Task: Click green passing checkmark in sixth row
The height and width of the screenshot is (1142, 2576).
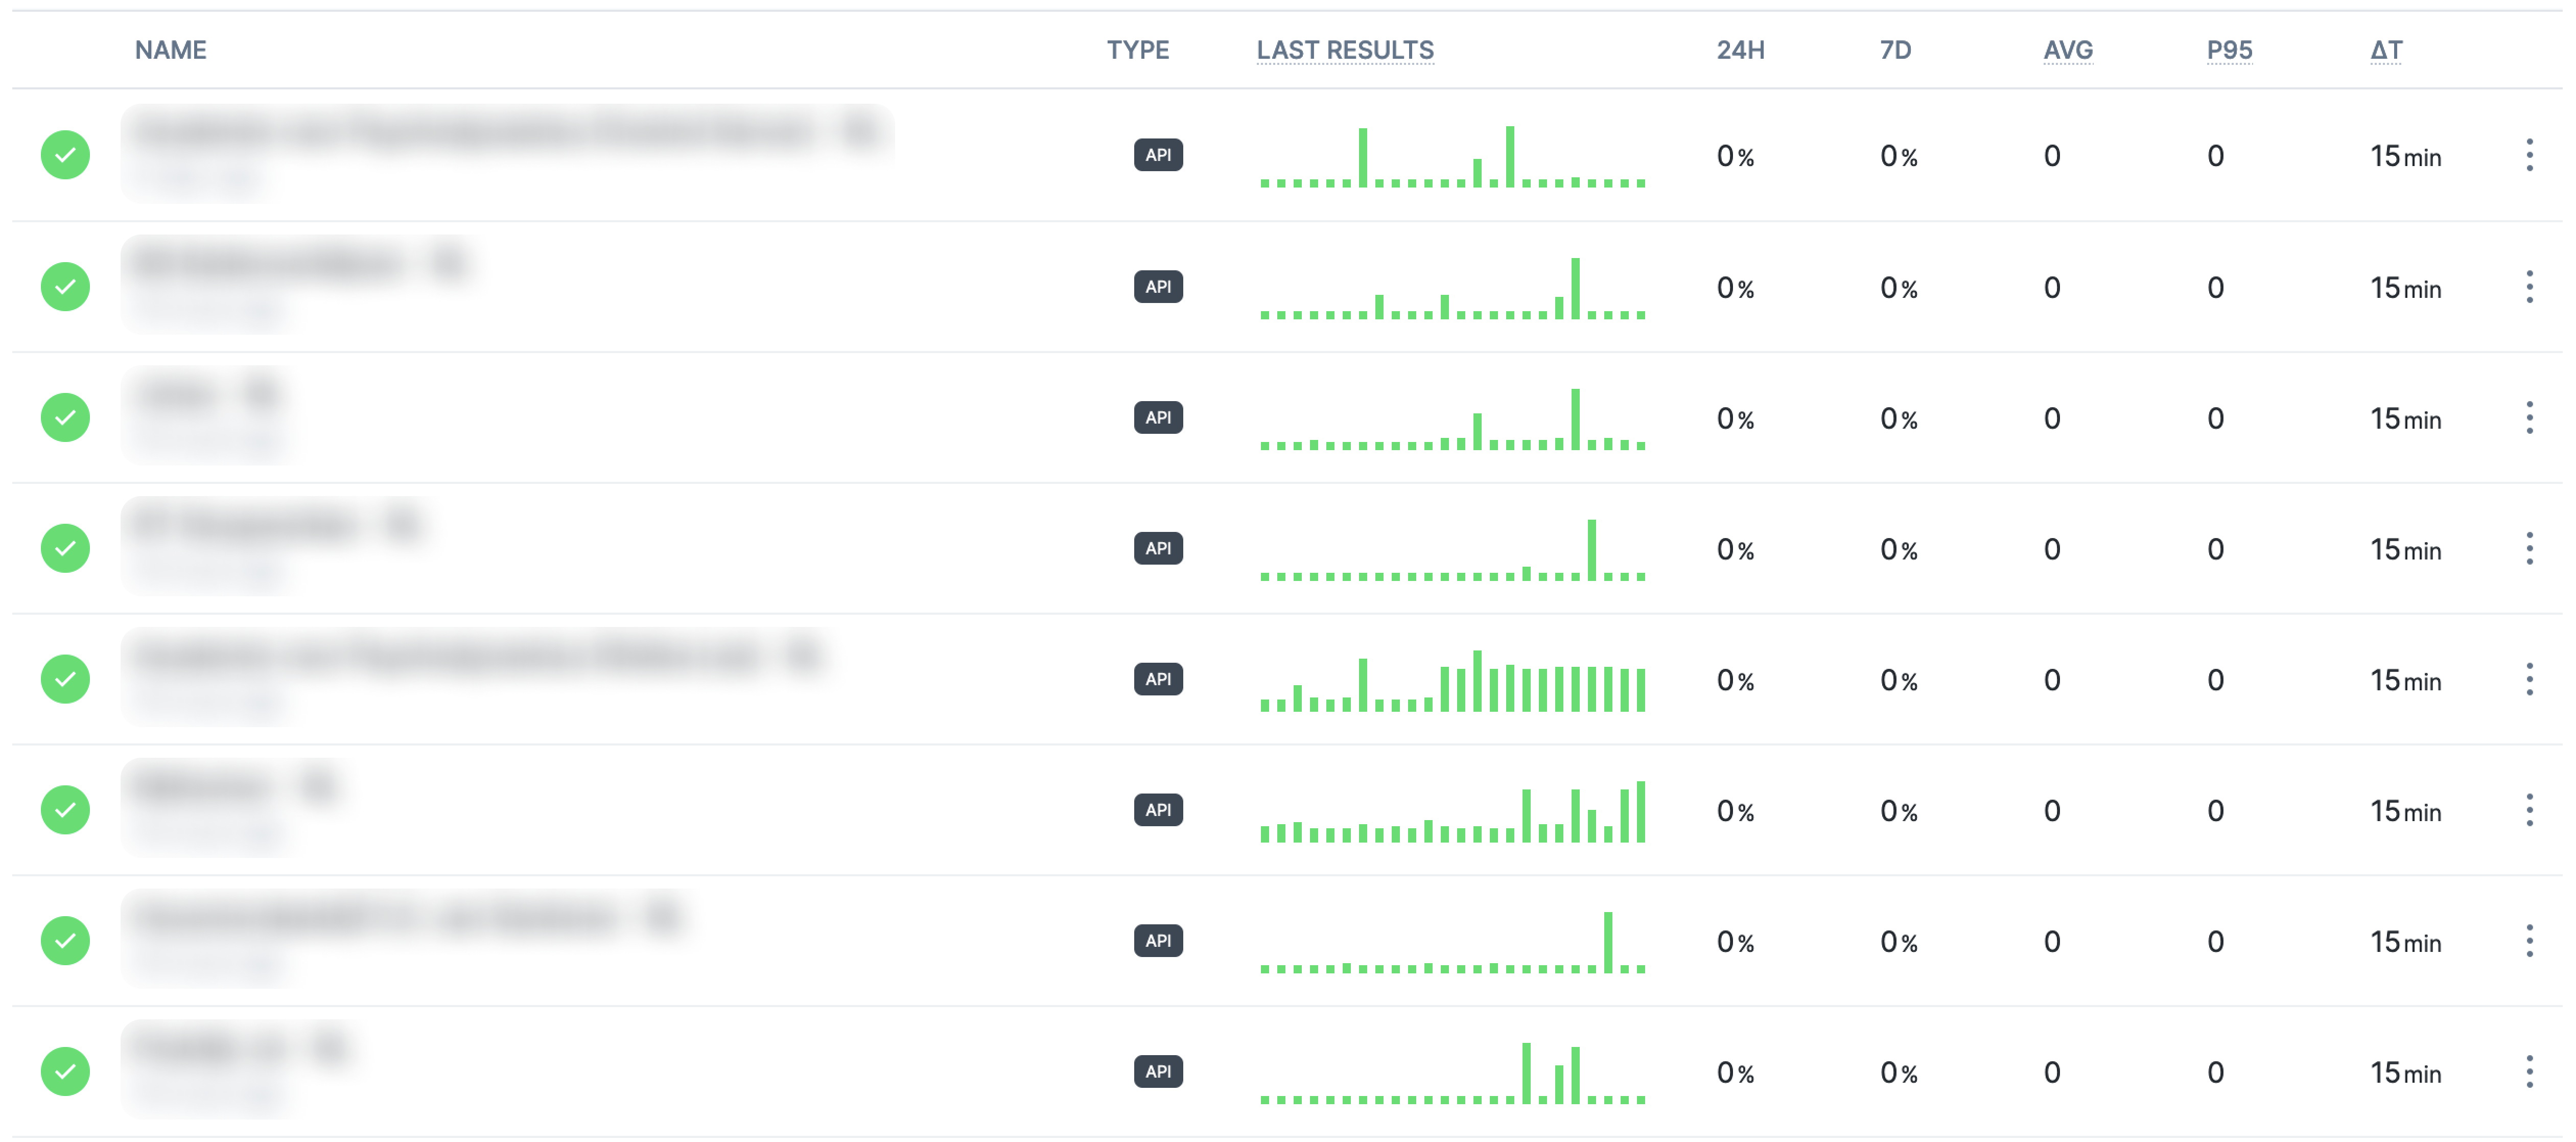Action: [65, 810]
